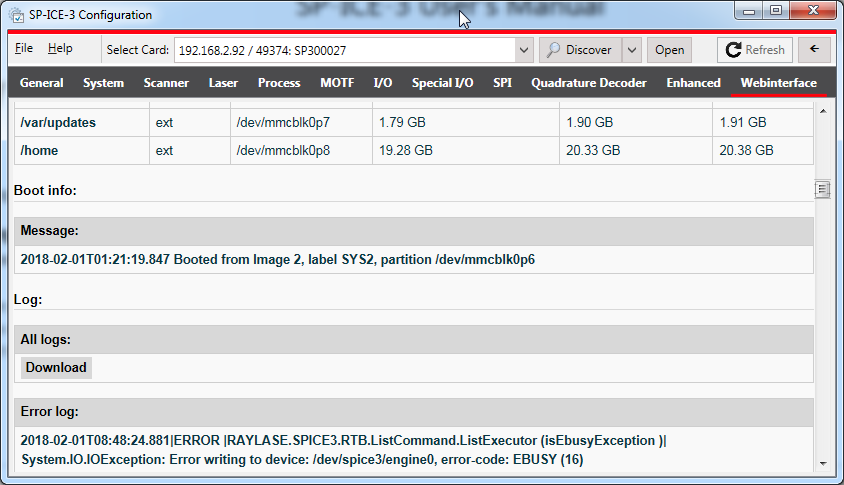Click the /dev/mmcblk0p8 device cell
844x485 pixels.
(301, 151)
